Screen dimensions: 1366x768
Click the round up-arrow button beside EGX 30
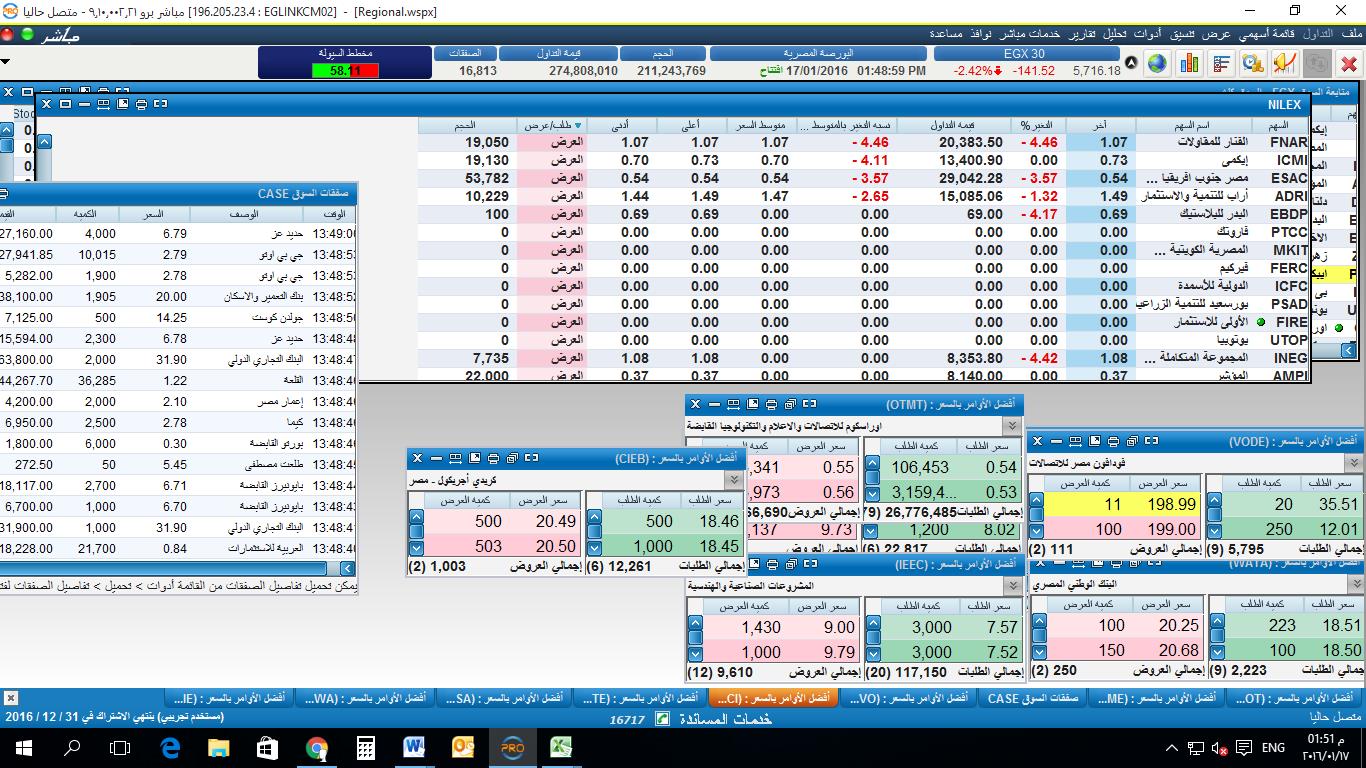pos(1132,64)
